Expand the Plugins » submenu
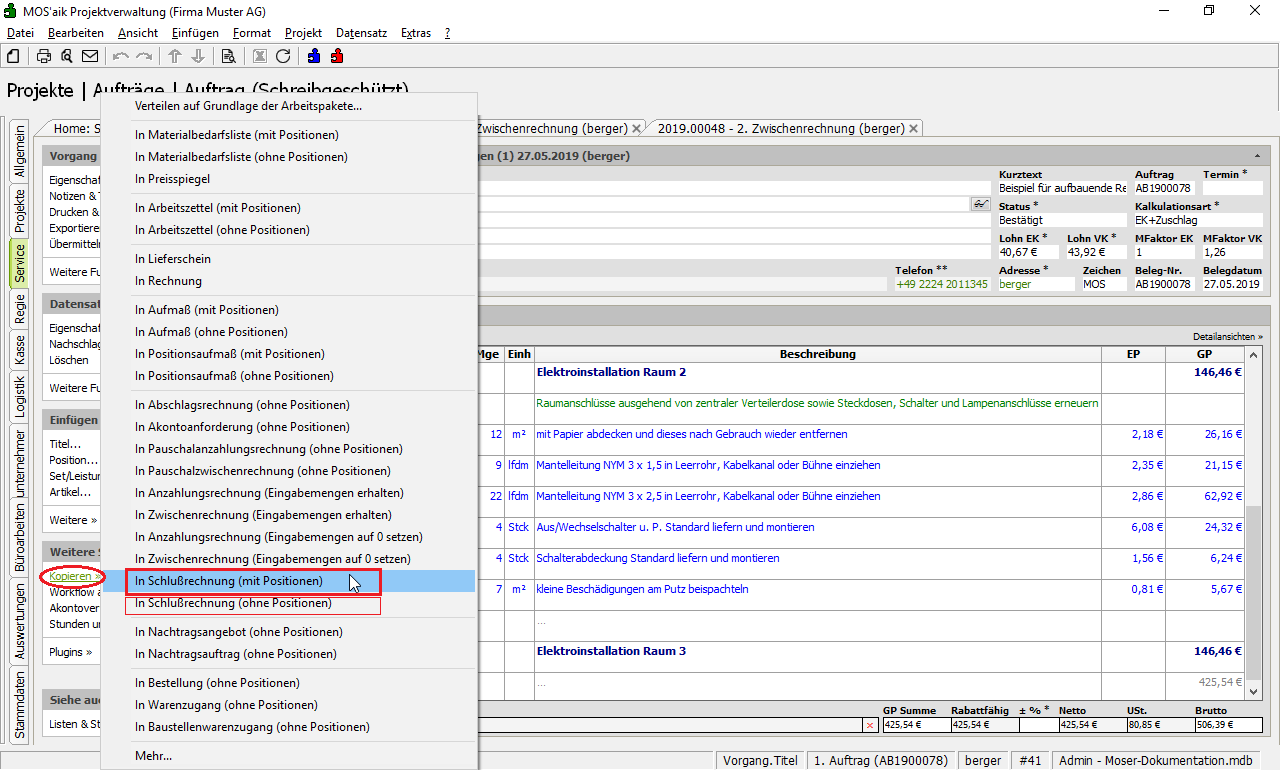This screenshot has height=770, width=1280. click(x=70, y=653)
